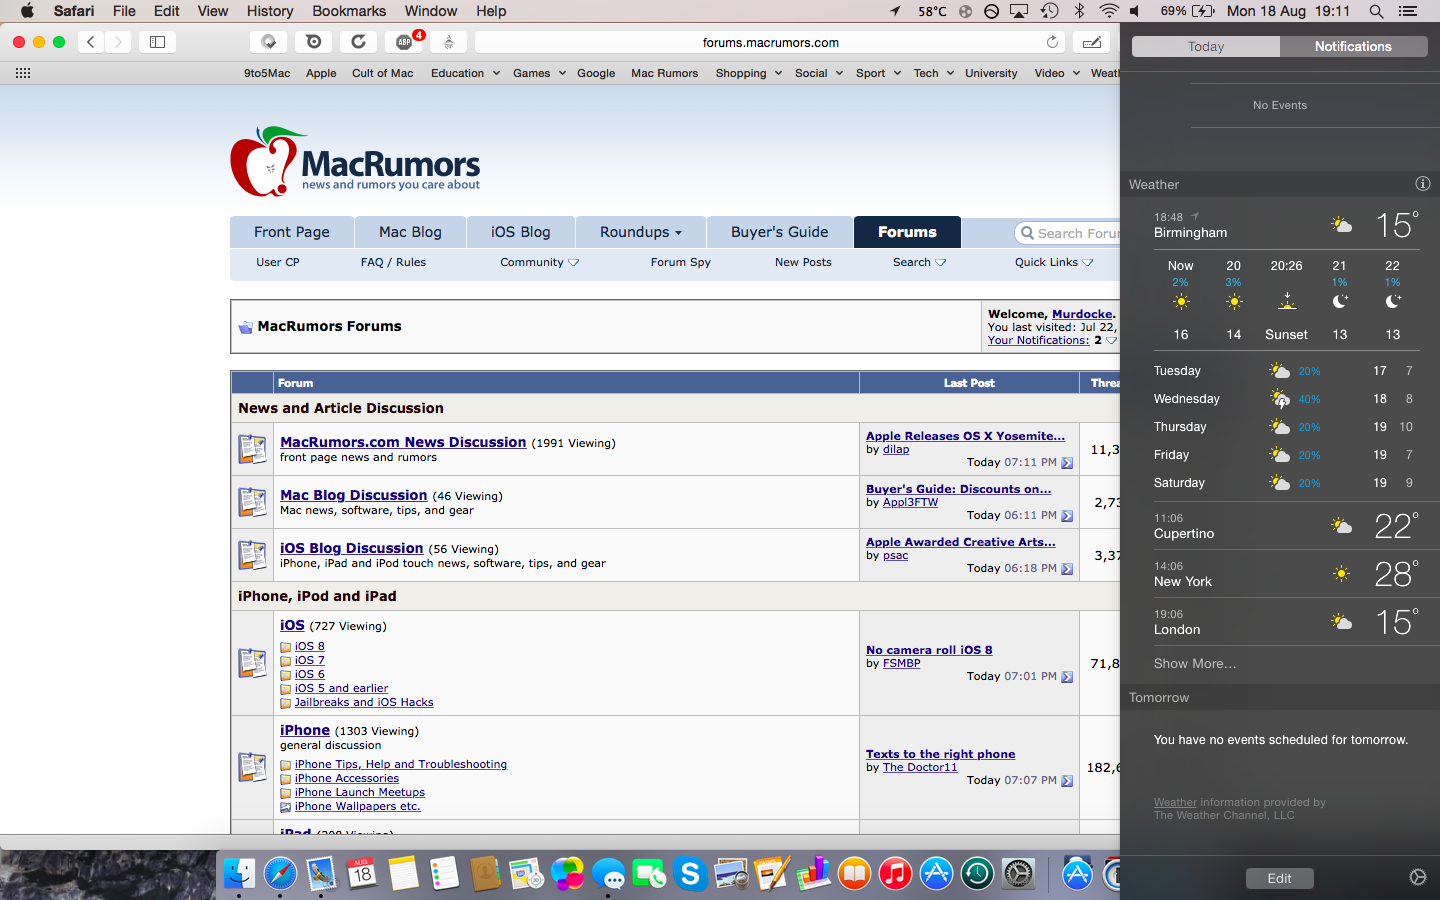Open Community dropdown in forum menu
This screenshot has width=1440, height=900.
pos(540,262)
